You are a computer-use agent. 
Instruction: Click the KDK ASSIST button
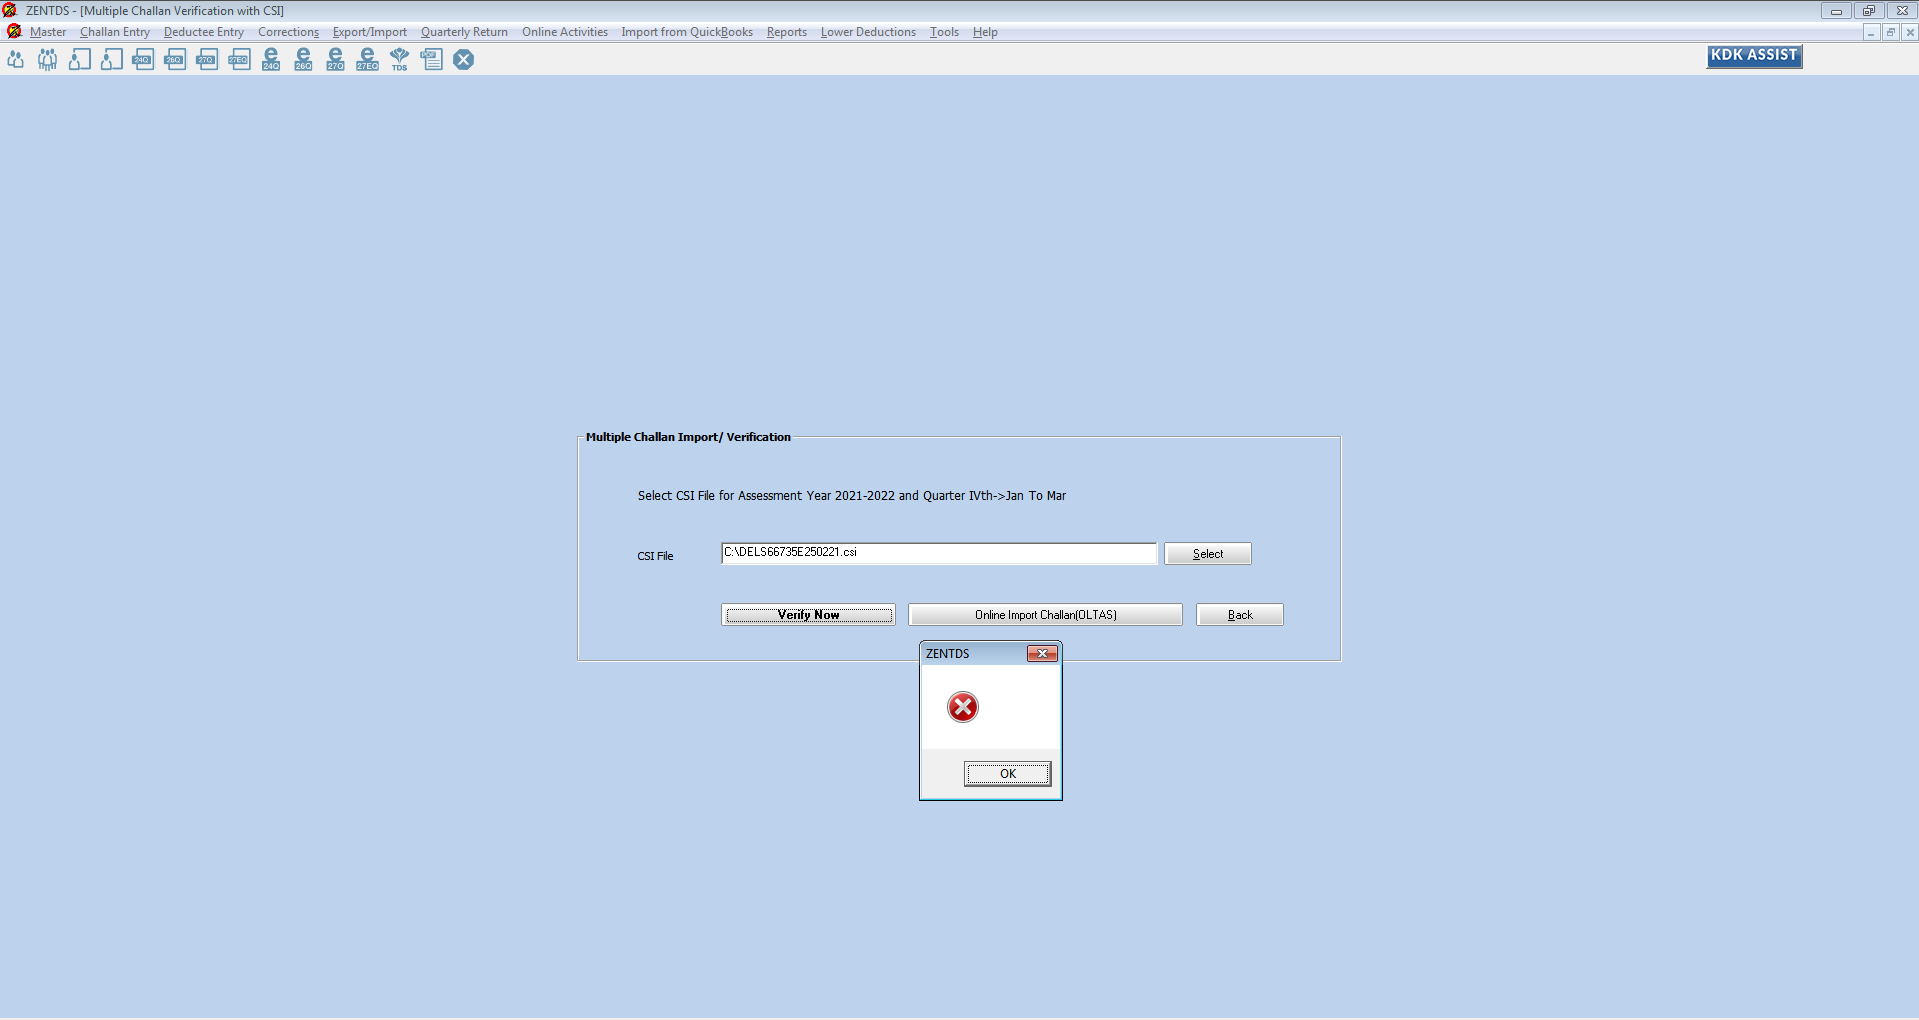(x=1754, y=56)
